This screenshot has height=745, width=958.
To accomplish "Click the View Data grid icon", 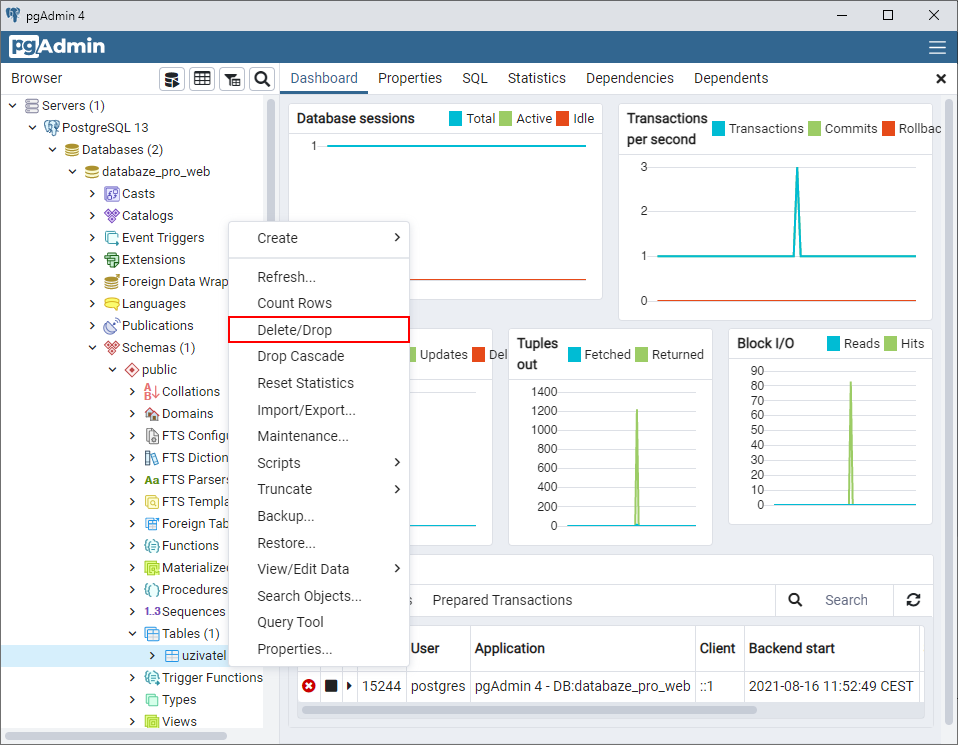I will 202,79.
